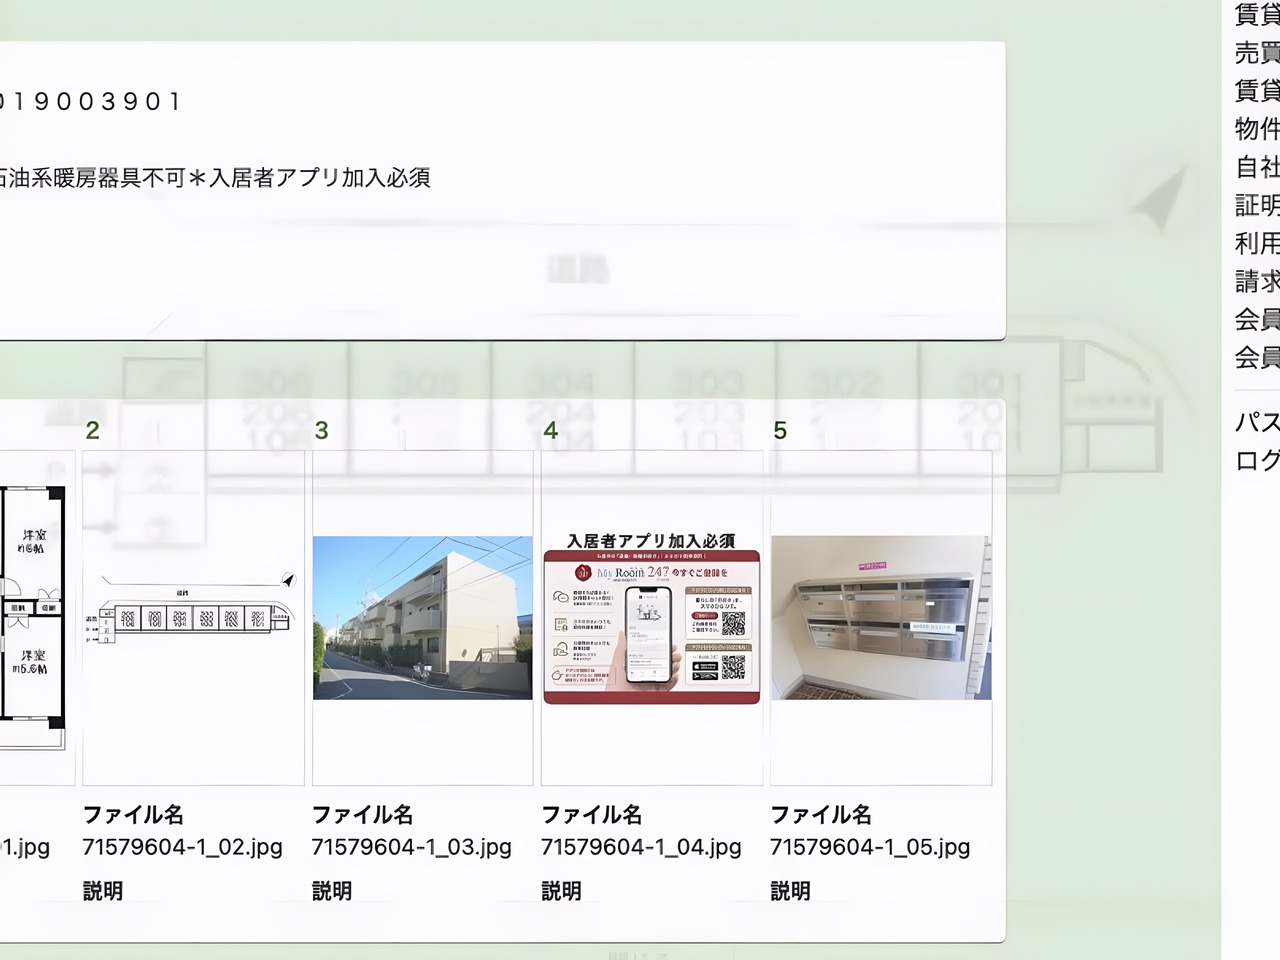1280x960 pixels.
Task: Click the ログ sidebar link
Action: click(x=1257, y=461)
